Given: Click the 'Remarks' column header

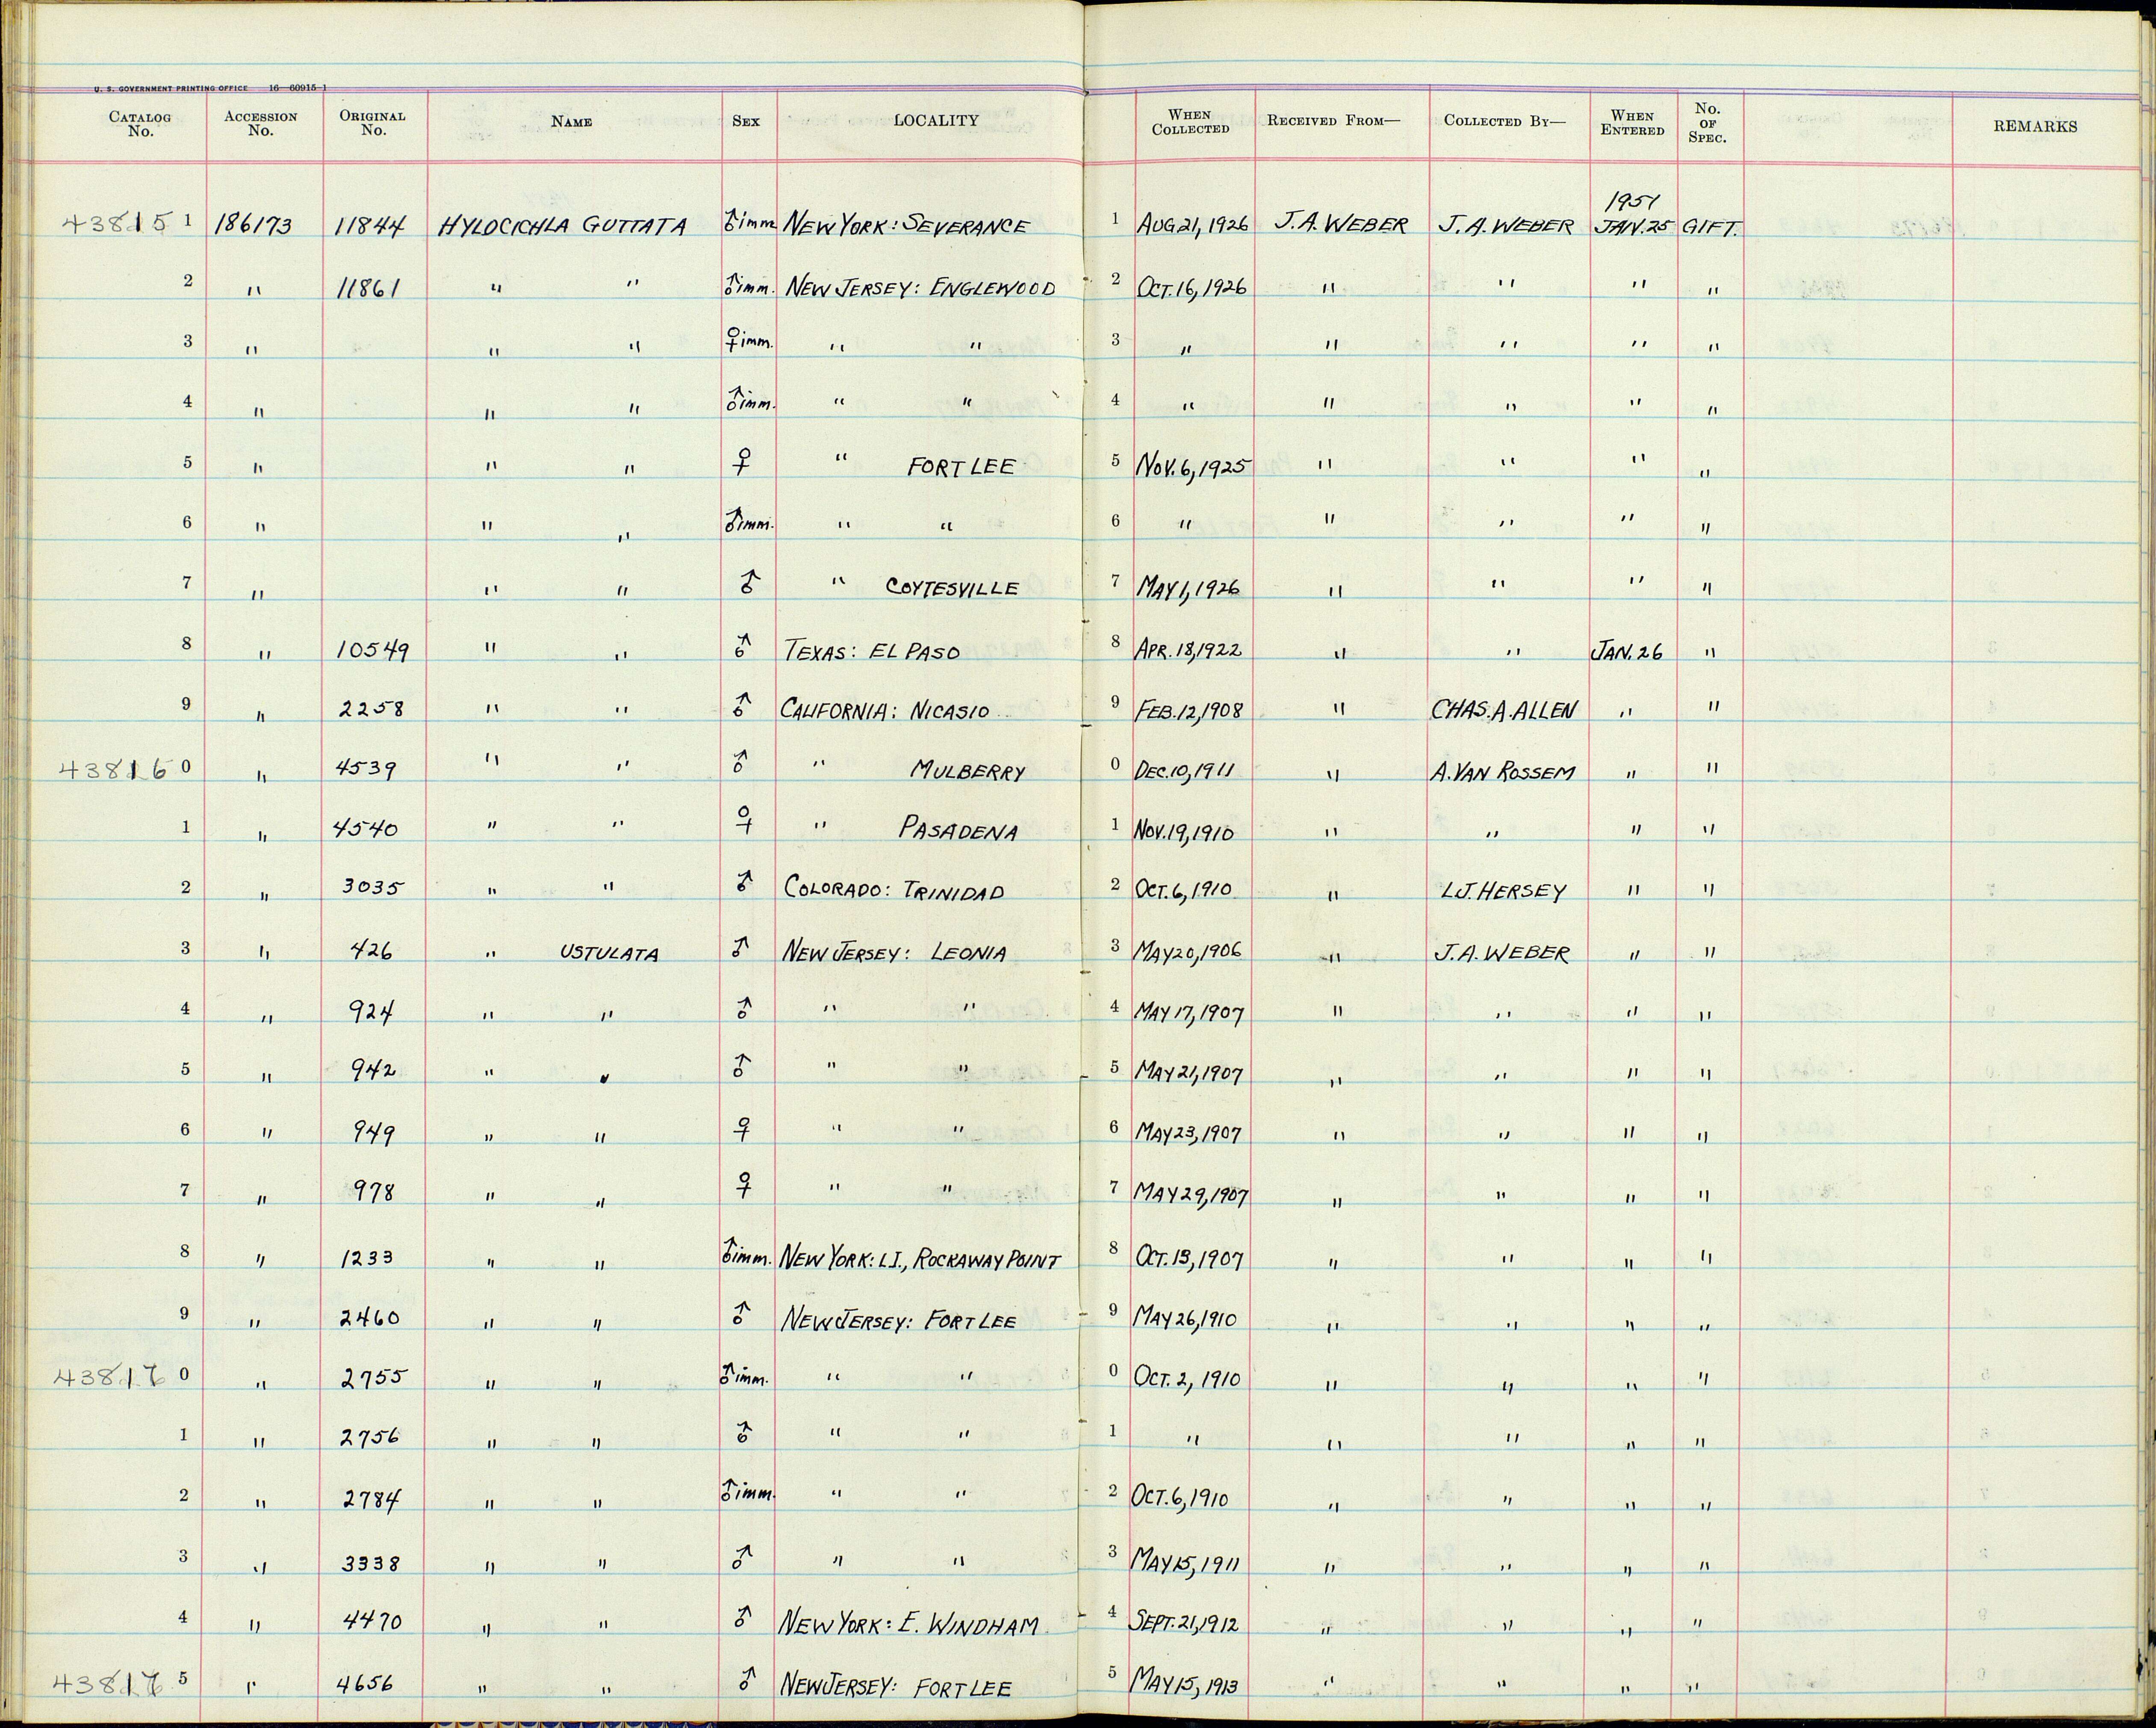Looking at the screenshot, I should click(x=2035, y=126).
